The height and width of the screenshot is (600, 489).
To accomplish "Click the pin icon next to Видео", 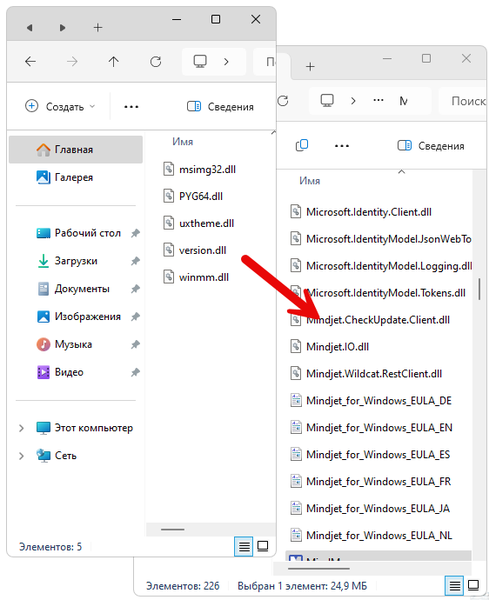I will 135,372.
